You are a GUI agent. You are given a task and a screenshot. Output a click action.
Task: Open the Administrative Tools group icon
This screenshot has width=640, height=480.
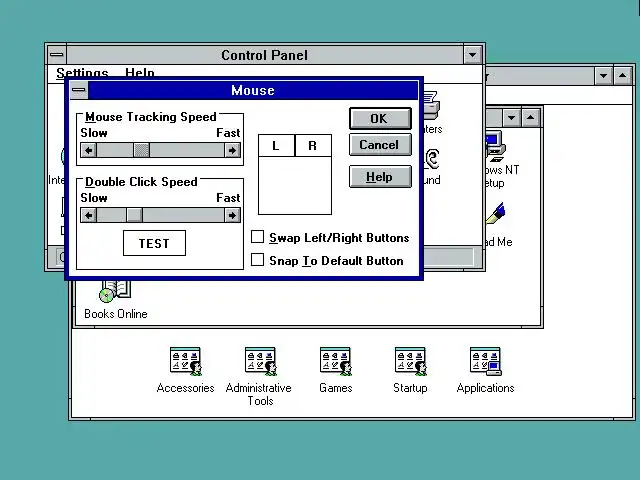coord(260,362)
